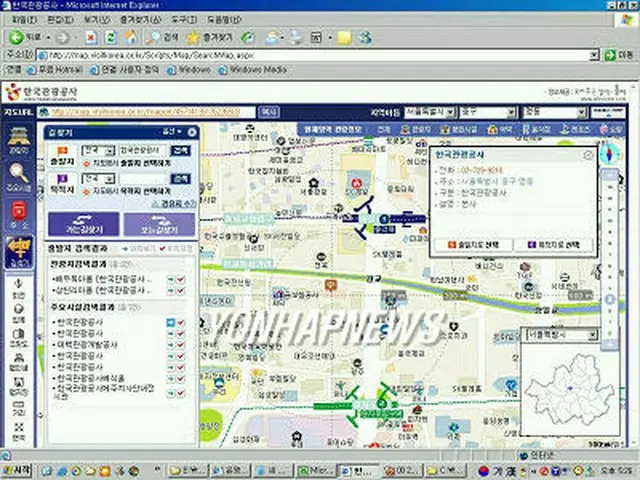Open the 즐겨찾기(A) menu
This screenshot has height=480, width=640.
pos(140,19)
